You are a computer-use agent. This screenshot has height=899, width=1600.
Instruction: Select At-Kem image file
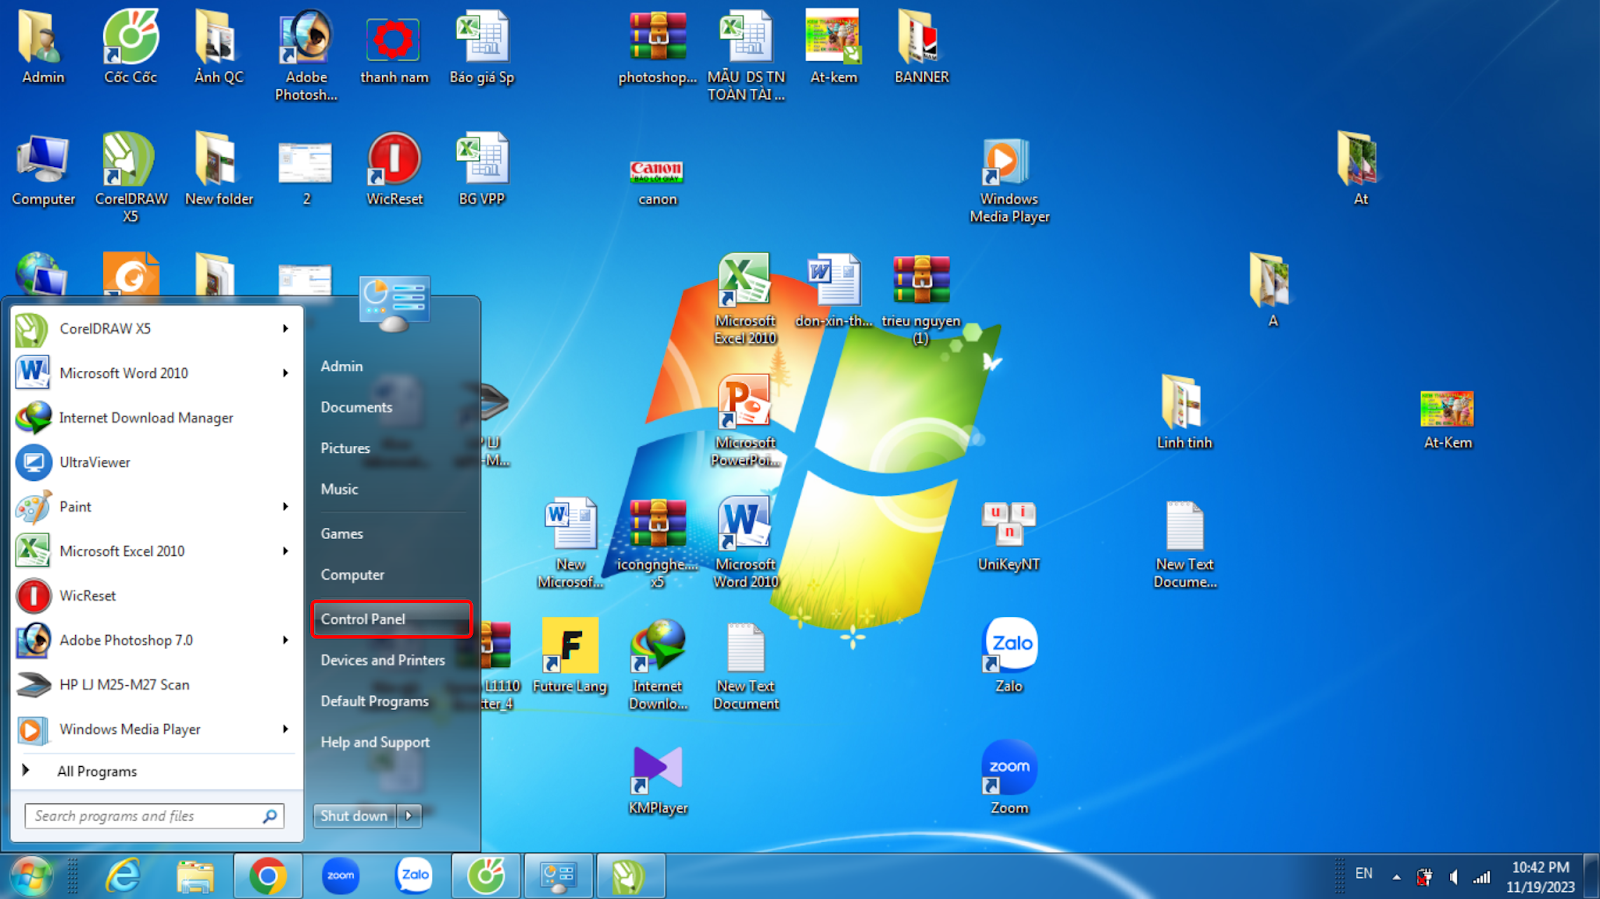1447,418
